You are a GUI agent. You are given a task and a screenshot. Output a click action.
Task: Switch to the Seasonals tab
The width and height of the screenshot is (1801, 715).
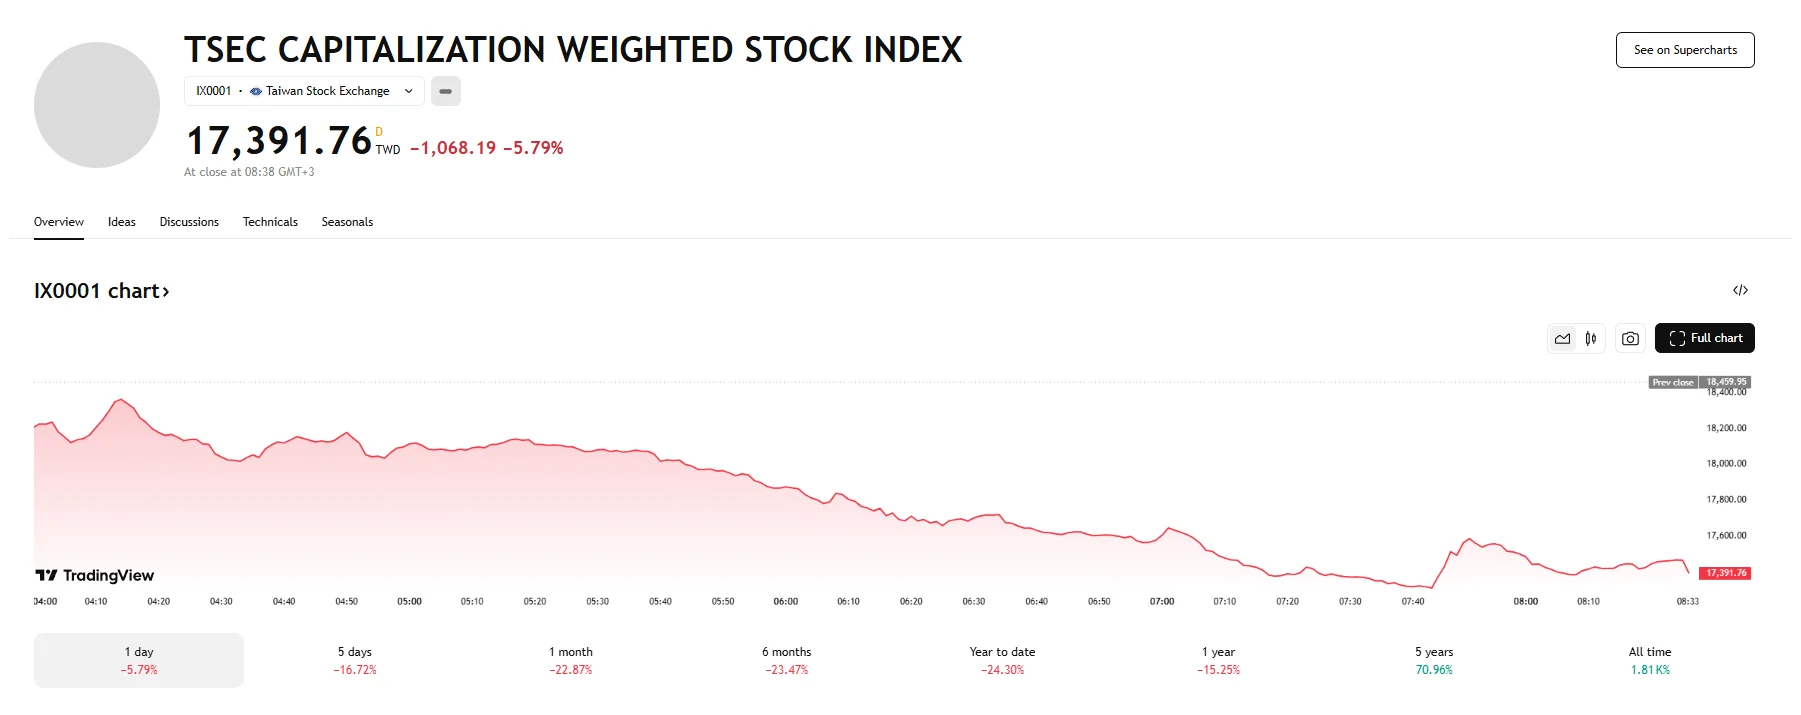[x=347, y=222]
